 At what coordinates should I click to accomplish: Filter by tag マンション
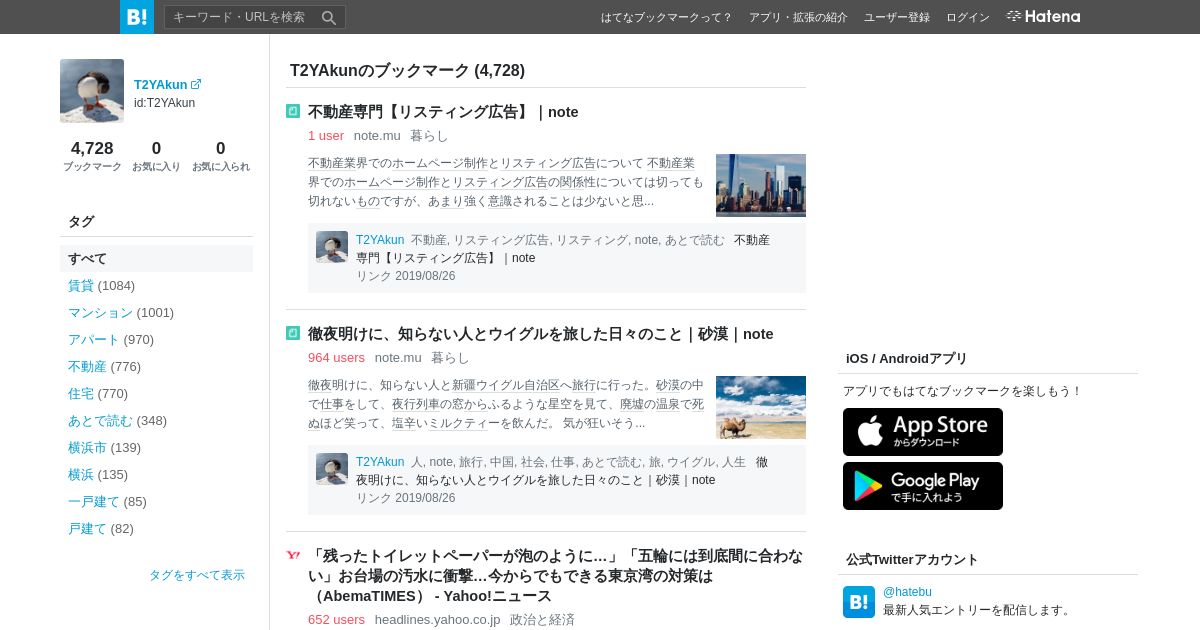click(x=100, y=312)
